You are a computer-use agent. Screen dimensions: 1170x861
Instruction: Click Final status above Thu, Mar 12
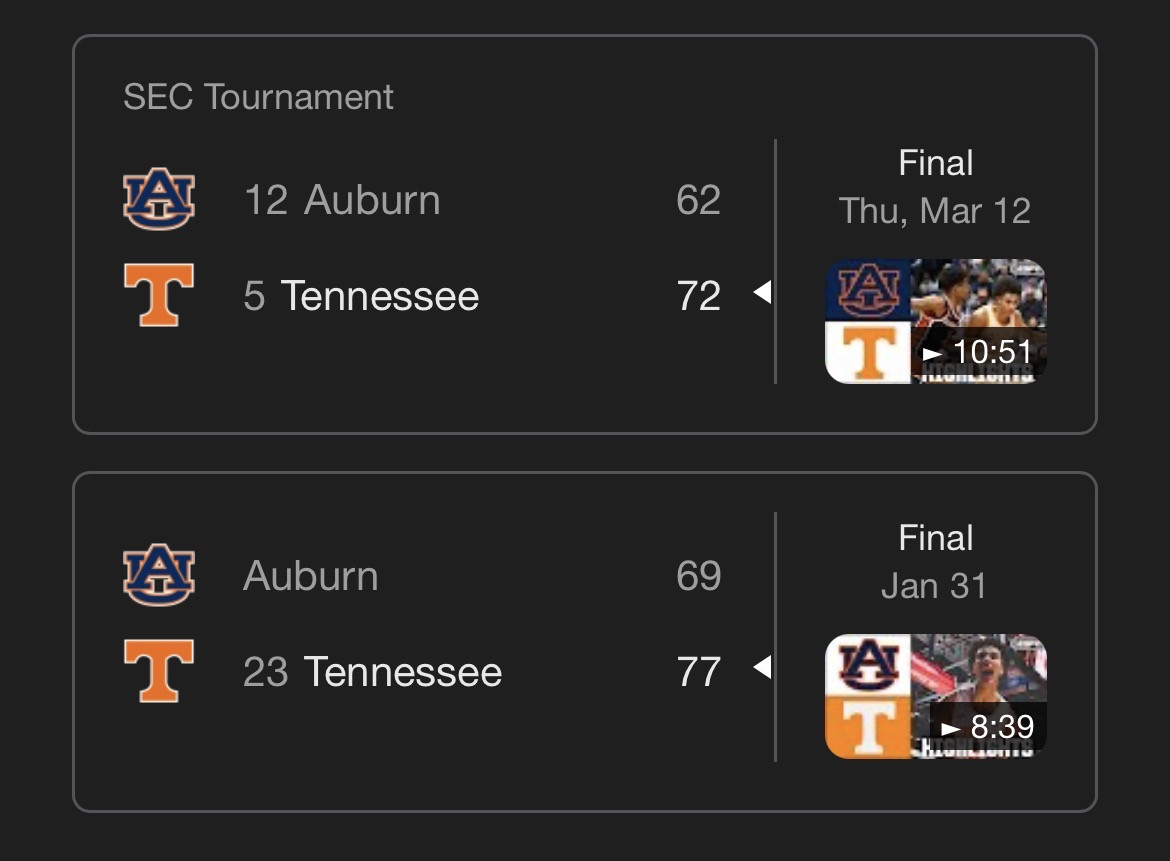coord(936,163)
